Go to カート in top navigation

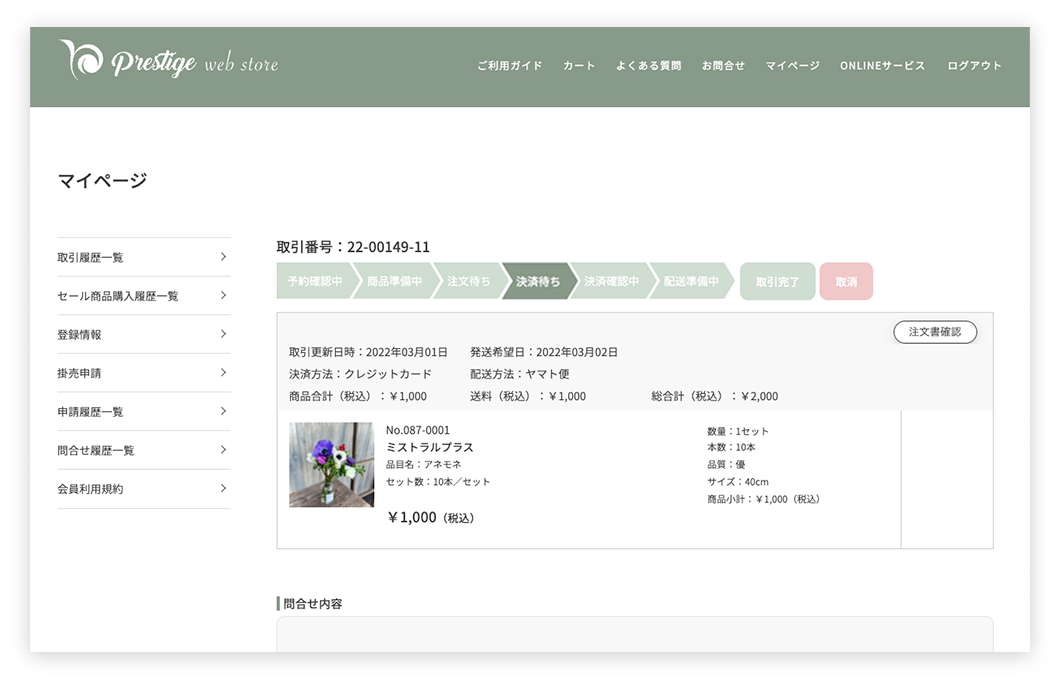[x=579, y=66]
